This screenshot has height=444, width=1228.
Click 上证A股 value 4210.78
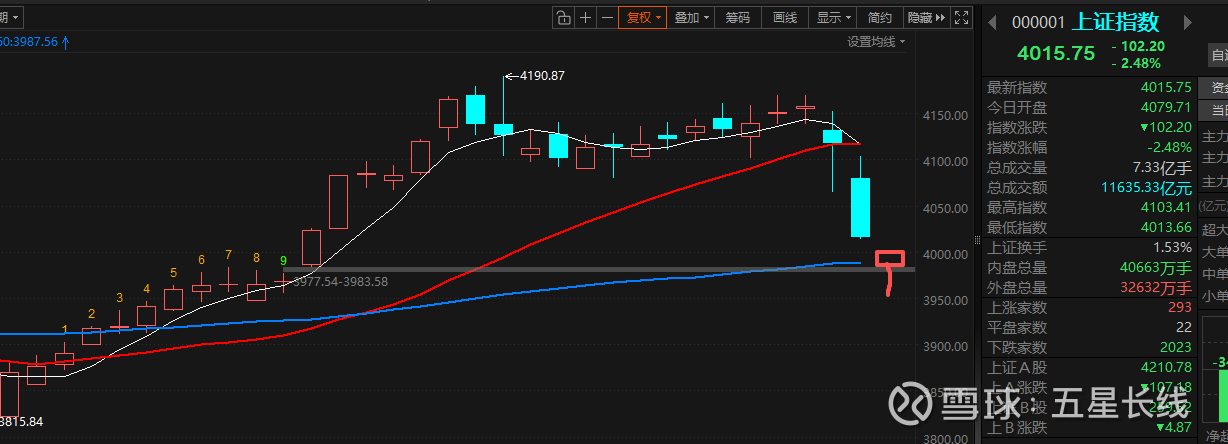[x=1166, y=369]
